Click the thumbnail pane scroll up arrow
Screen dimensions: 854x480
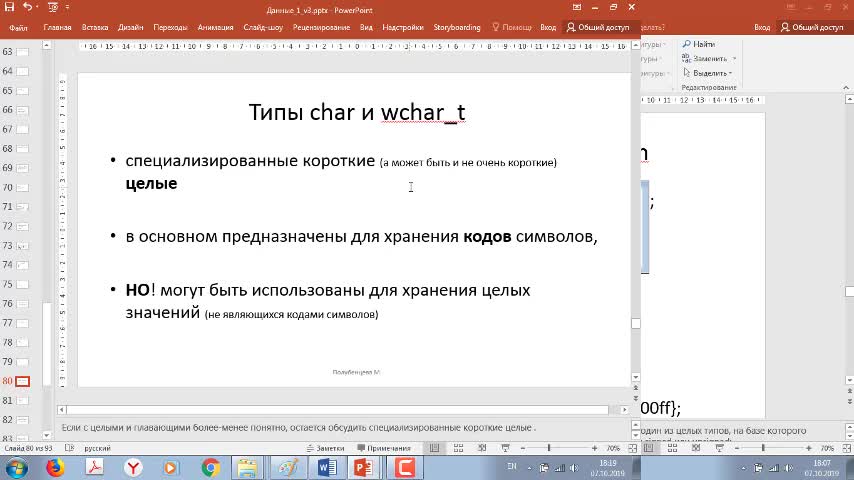47,46
